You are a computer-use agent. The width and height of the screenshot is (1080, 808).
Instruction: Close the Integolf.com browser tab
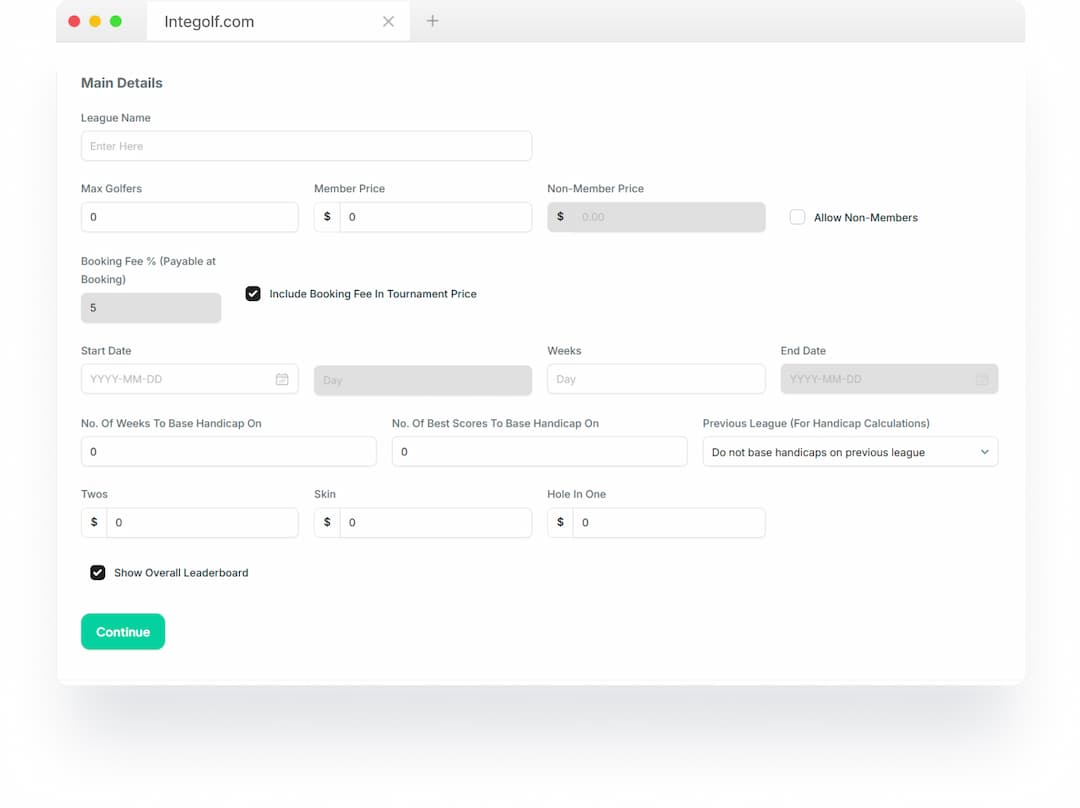click(x=388, y=21)
